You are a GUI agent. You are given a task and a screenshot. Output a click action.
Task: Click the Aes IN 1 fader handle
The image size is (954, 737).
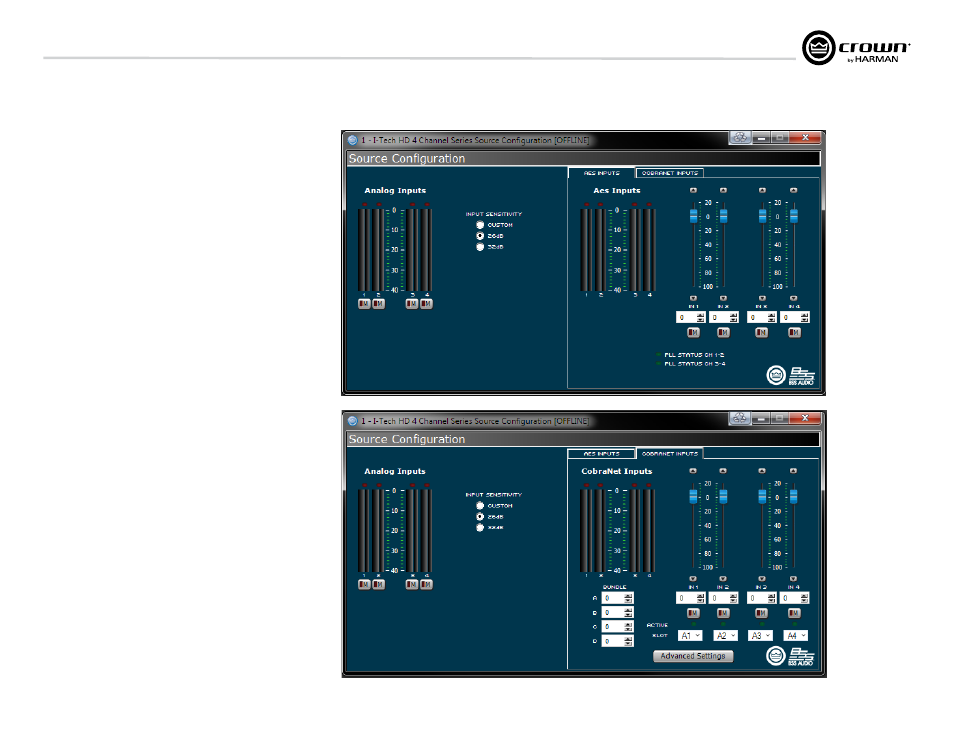click(x=694, y=215)
